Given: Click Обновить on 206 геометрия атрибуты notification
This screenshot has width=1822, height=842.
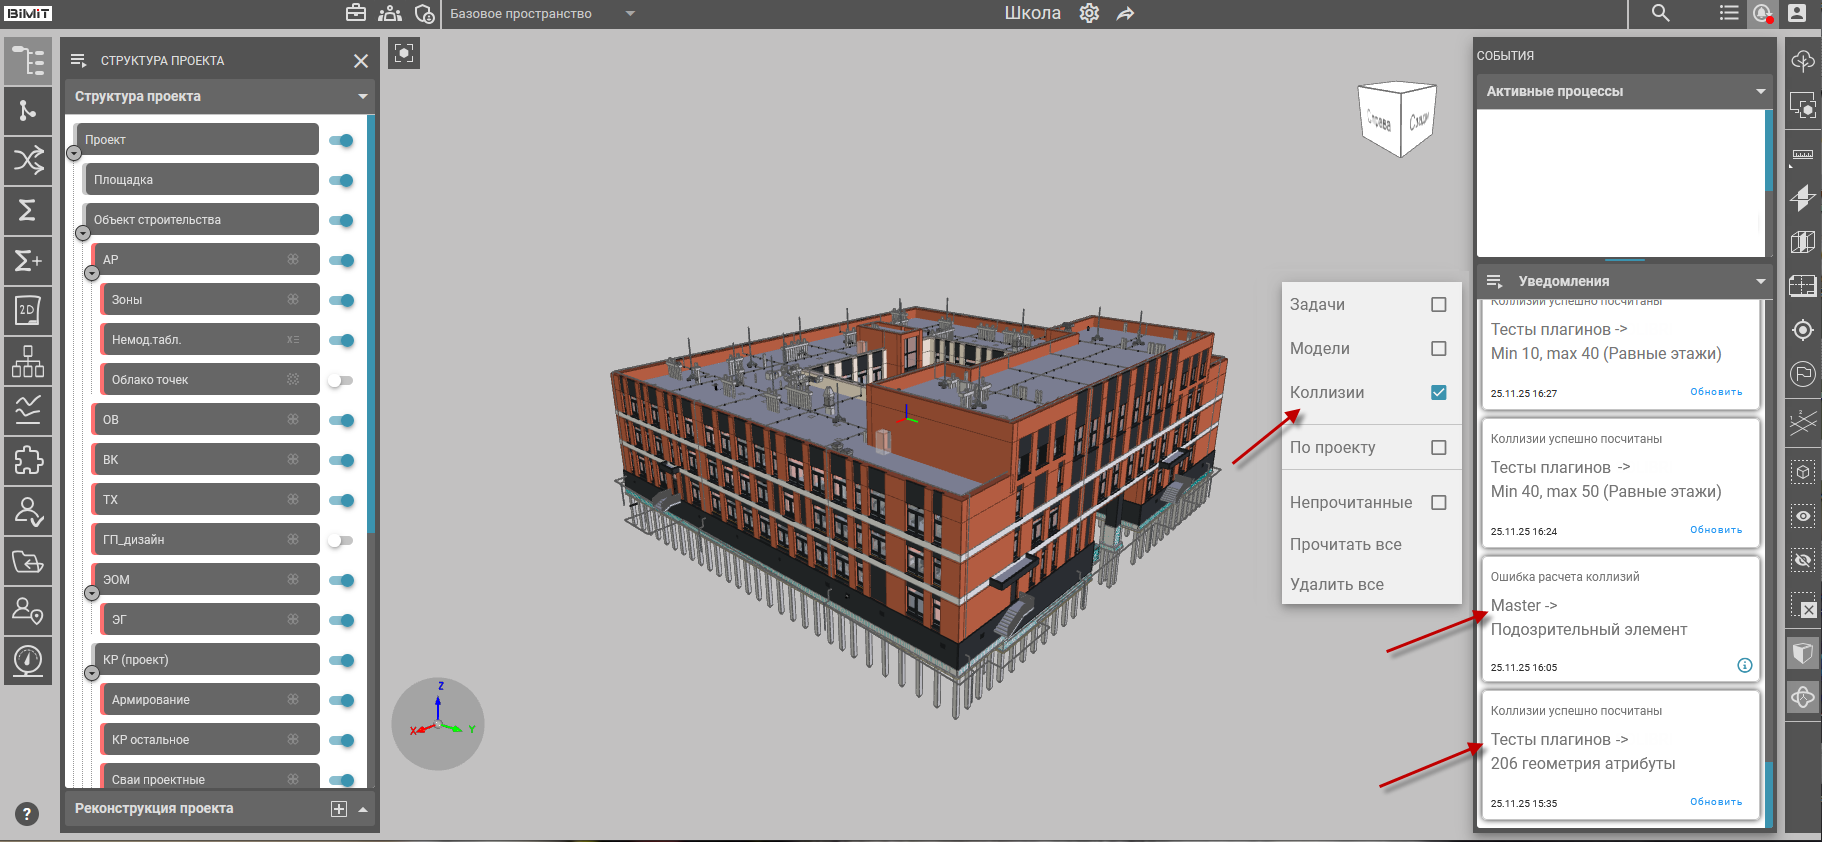Looking at the screenshot, I should pyautogui.click(x=1715, y=802).
